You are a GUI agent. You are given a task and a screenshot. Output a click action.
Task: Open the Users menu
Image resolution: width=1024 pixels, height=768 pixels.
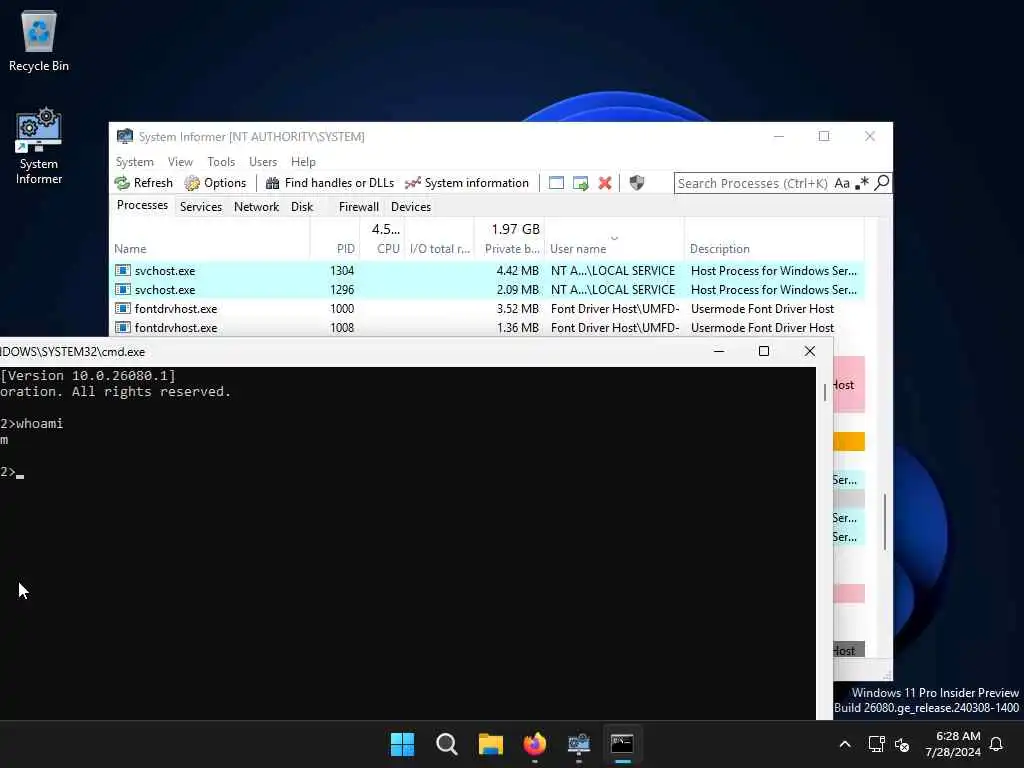(x=263, y=161)
